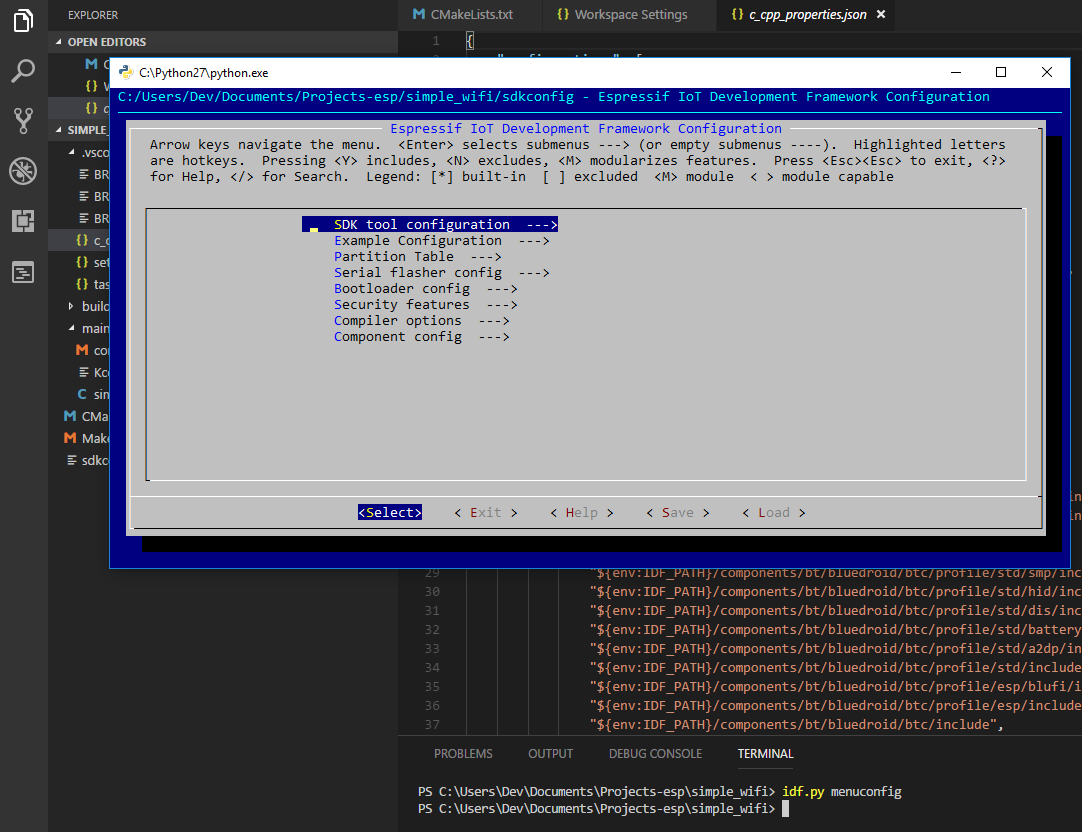Click Python icon in python.exe title bar
Viewport: 1082px width, 832px height.
click(x=126, y=72)
